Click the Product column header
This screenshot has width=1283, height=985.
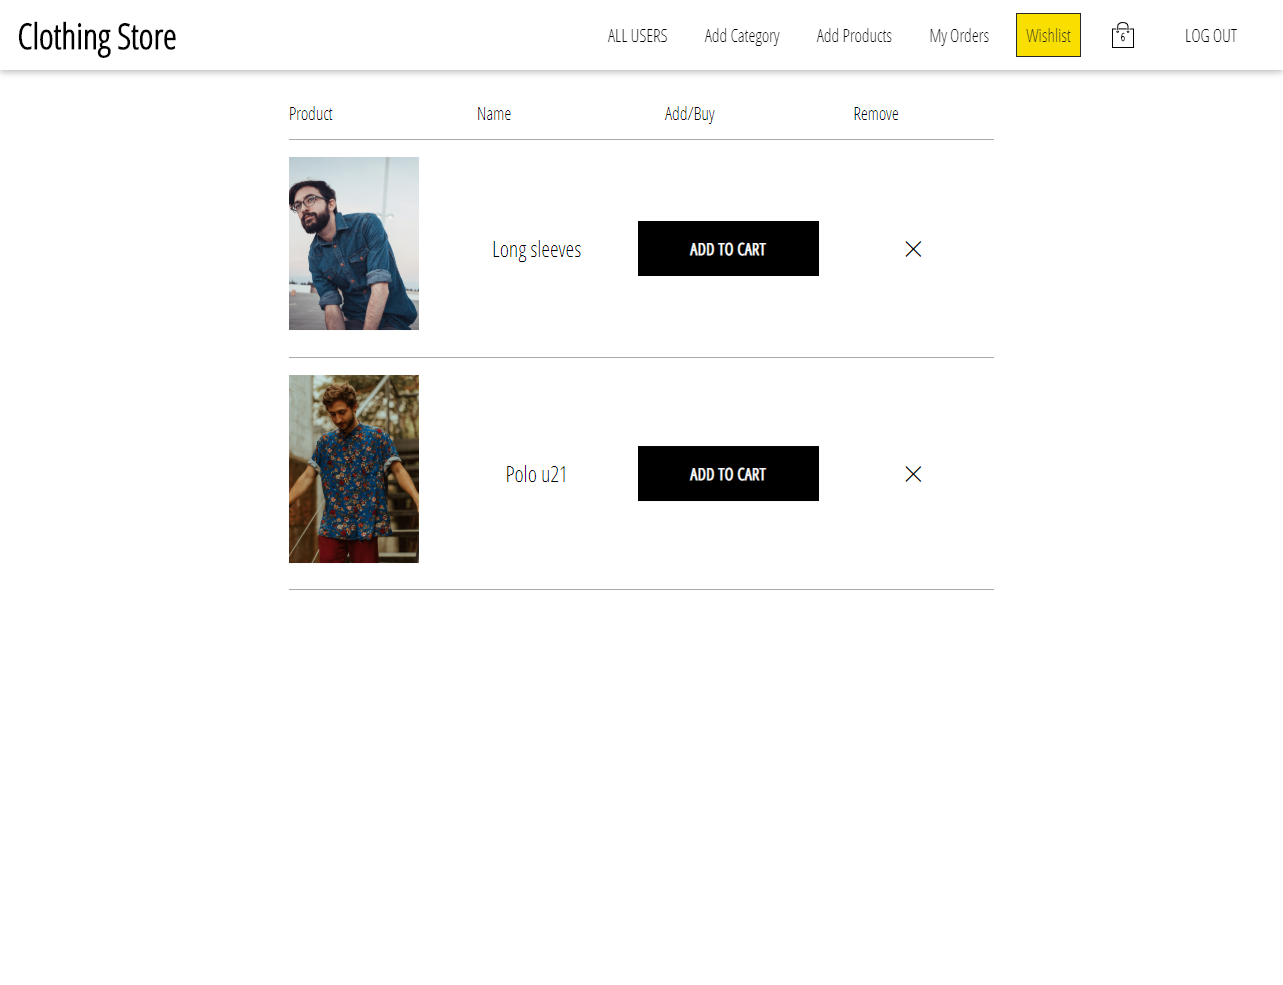311,114
